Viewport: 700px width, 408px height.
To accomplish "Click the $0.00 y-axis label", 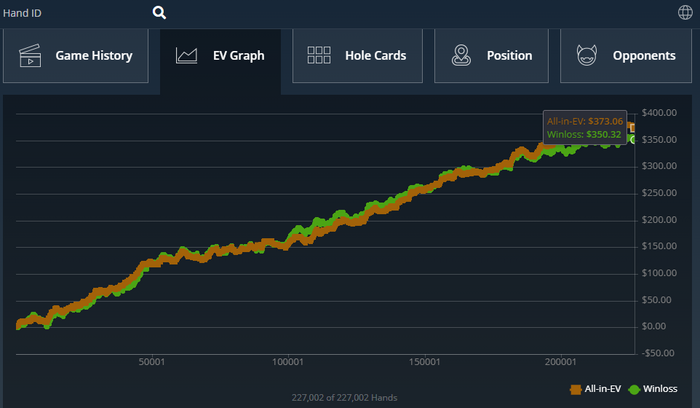I will click(654, 326).
